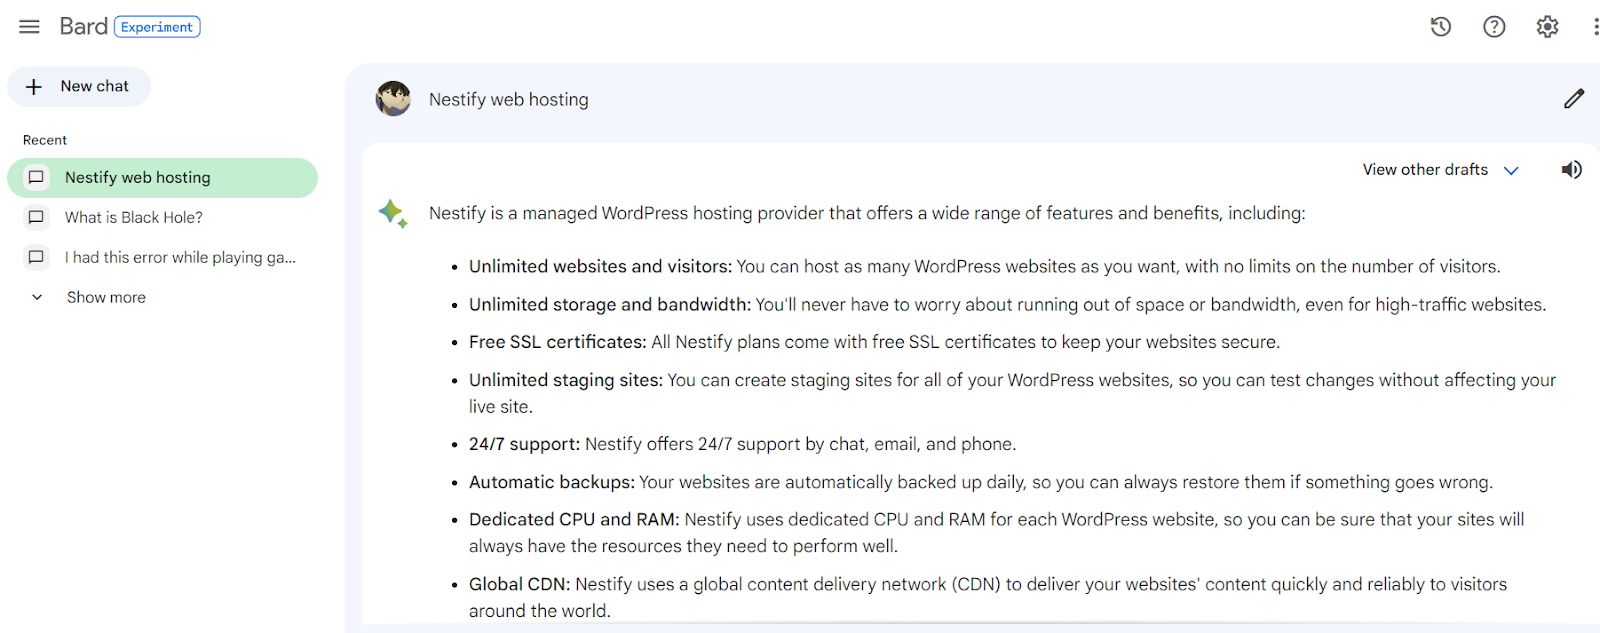Screen dimensions: 1600x633
Task: Click the Bard logo text
Action: [83, 27]
